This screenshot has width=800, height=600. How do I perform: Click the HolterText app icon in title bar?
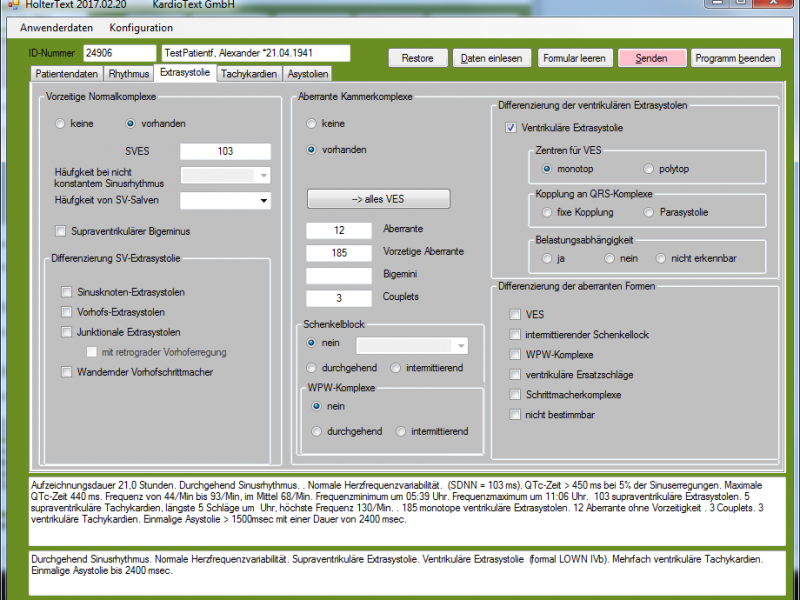point(14,4)
